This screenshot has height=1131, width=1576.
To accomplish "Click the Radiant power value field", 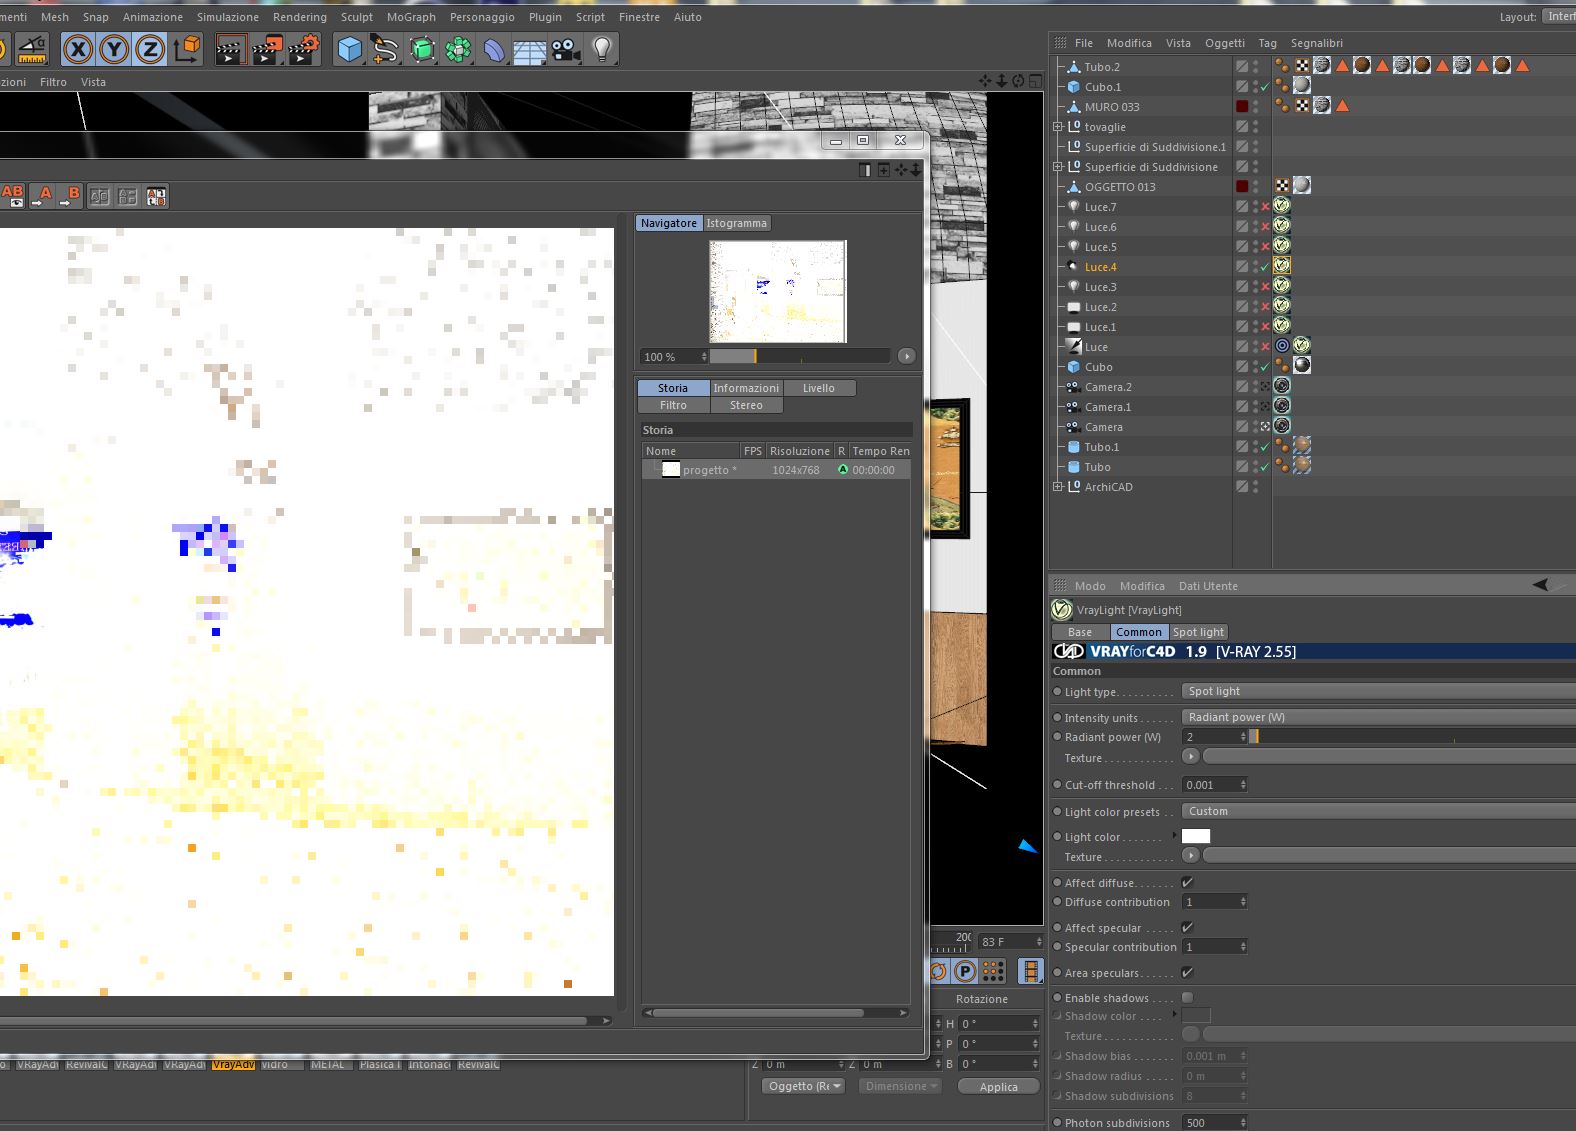I will pyautogui.click(x=1215, y=736).
